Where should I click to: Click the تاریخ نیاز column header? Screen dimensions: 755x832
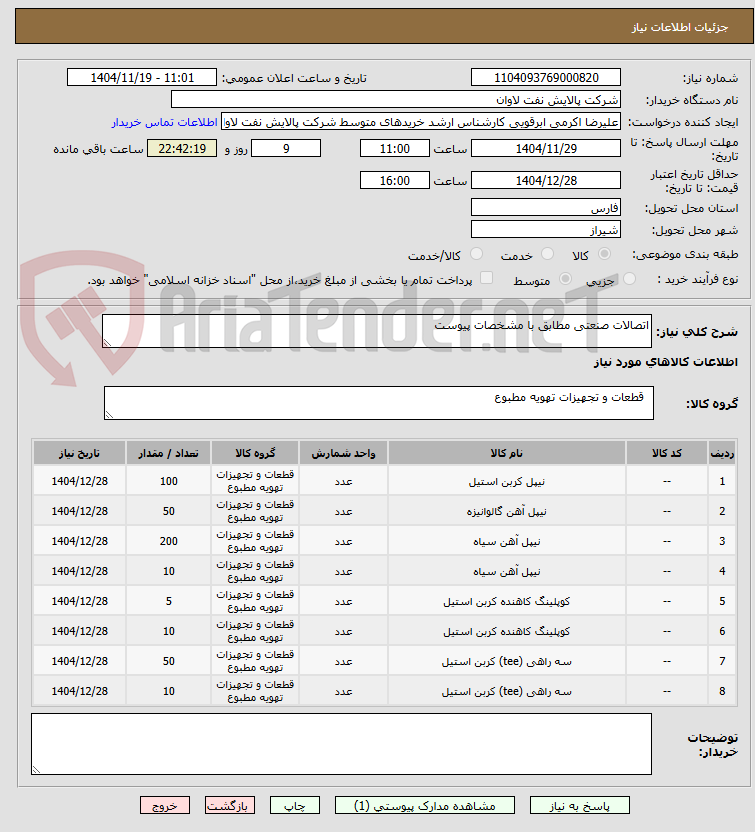click(x=79, y=453)
